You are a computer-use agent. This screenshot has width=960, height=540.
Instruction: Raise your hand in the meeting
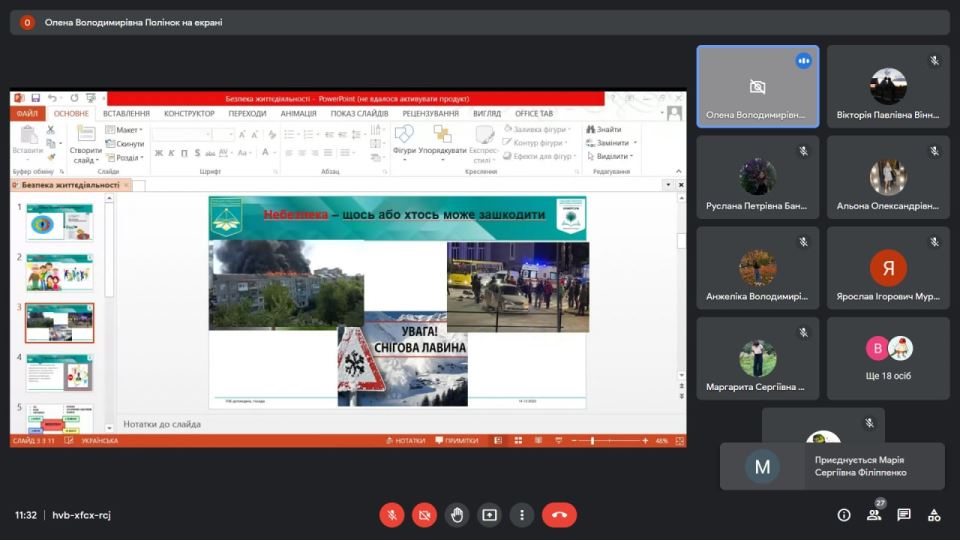pos(457,515)
